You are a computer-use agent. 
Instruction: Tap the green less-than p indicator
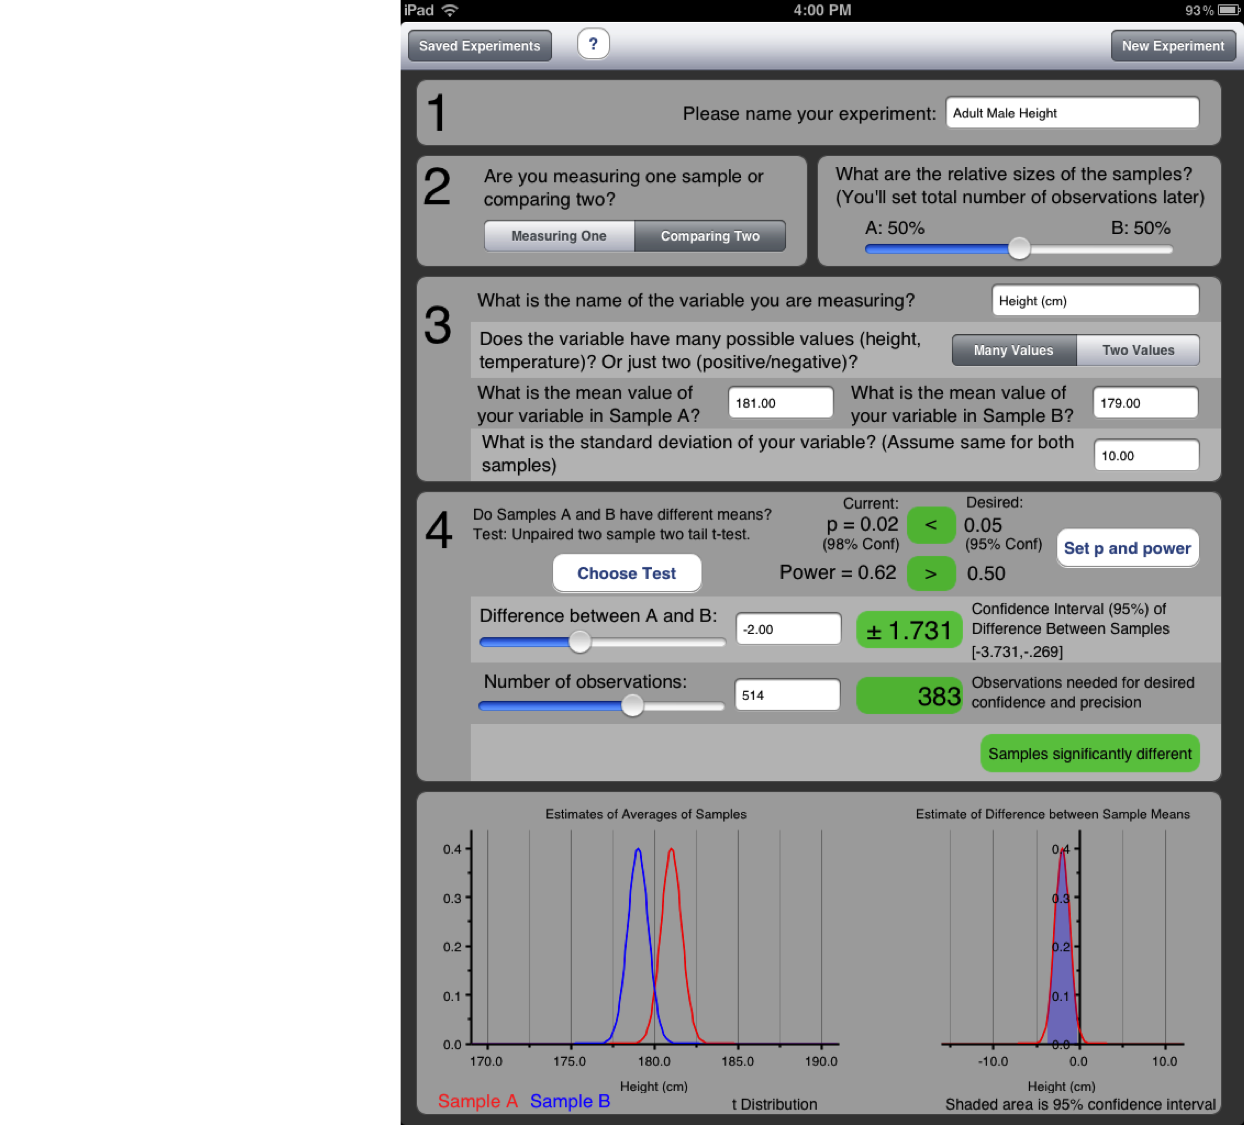(x=931, y=524)
